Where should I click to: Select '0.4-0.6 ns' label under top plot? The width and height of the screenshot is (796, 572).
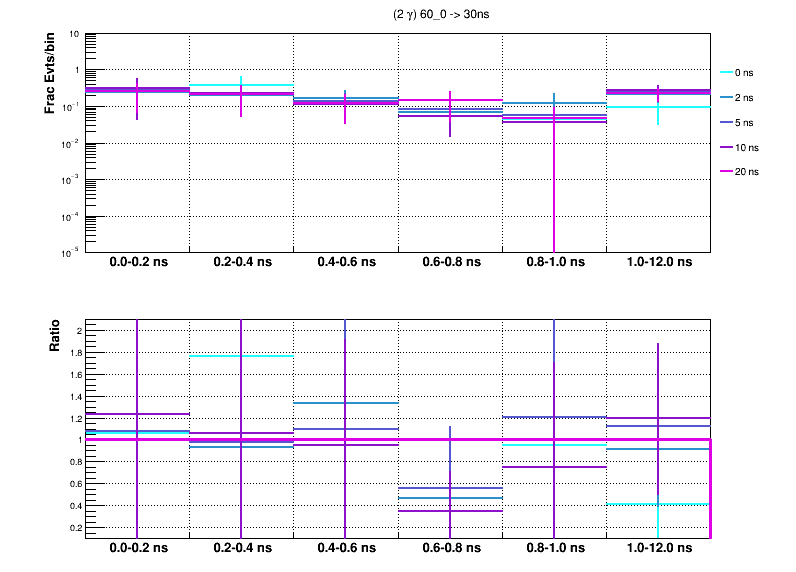pos(346,262)
